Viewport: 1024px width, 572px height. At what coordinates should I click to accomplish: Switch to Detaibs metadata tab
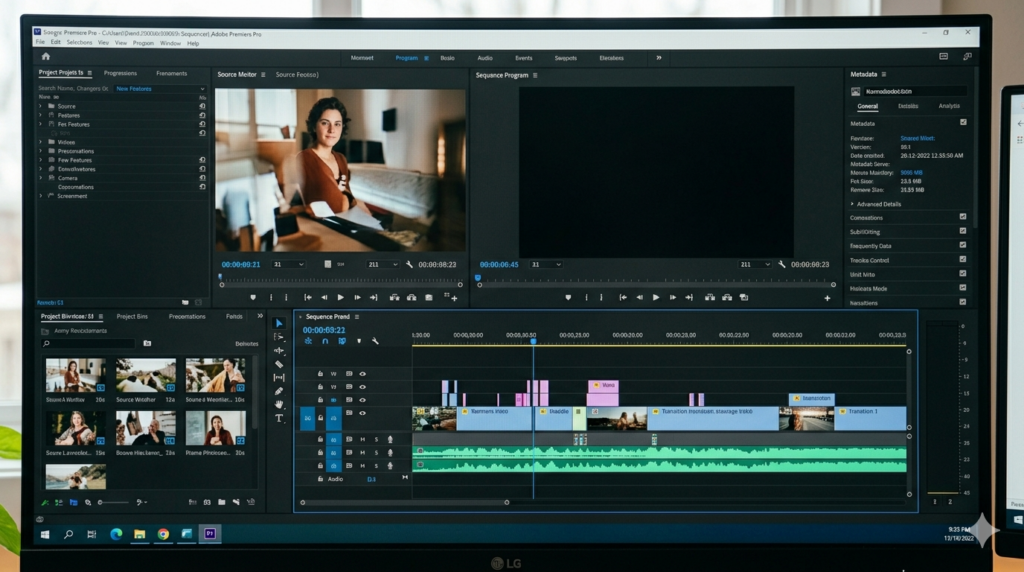click(908, 106)
